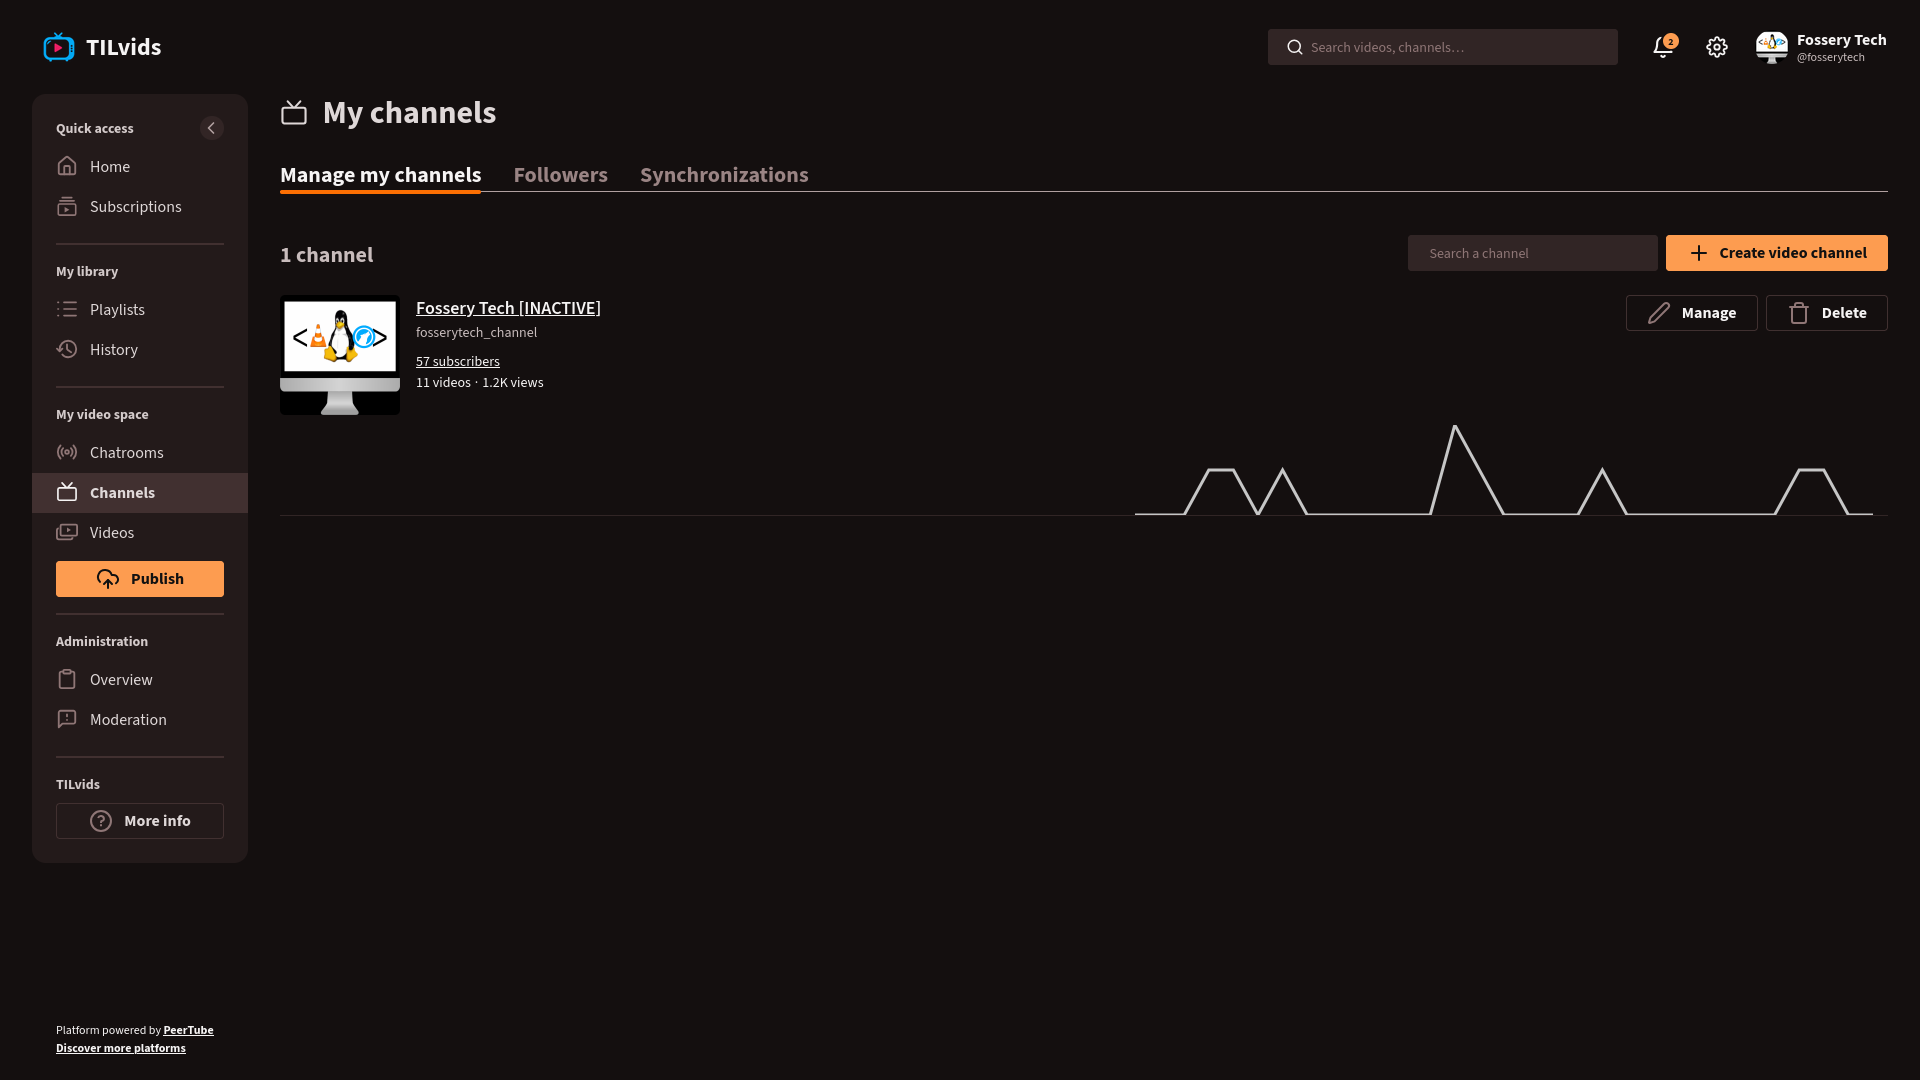Open the PeerTube link in footer
Screen dimensions: 1920x1080
click(x=188, y=1030)
